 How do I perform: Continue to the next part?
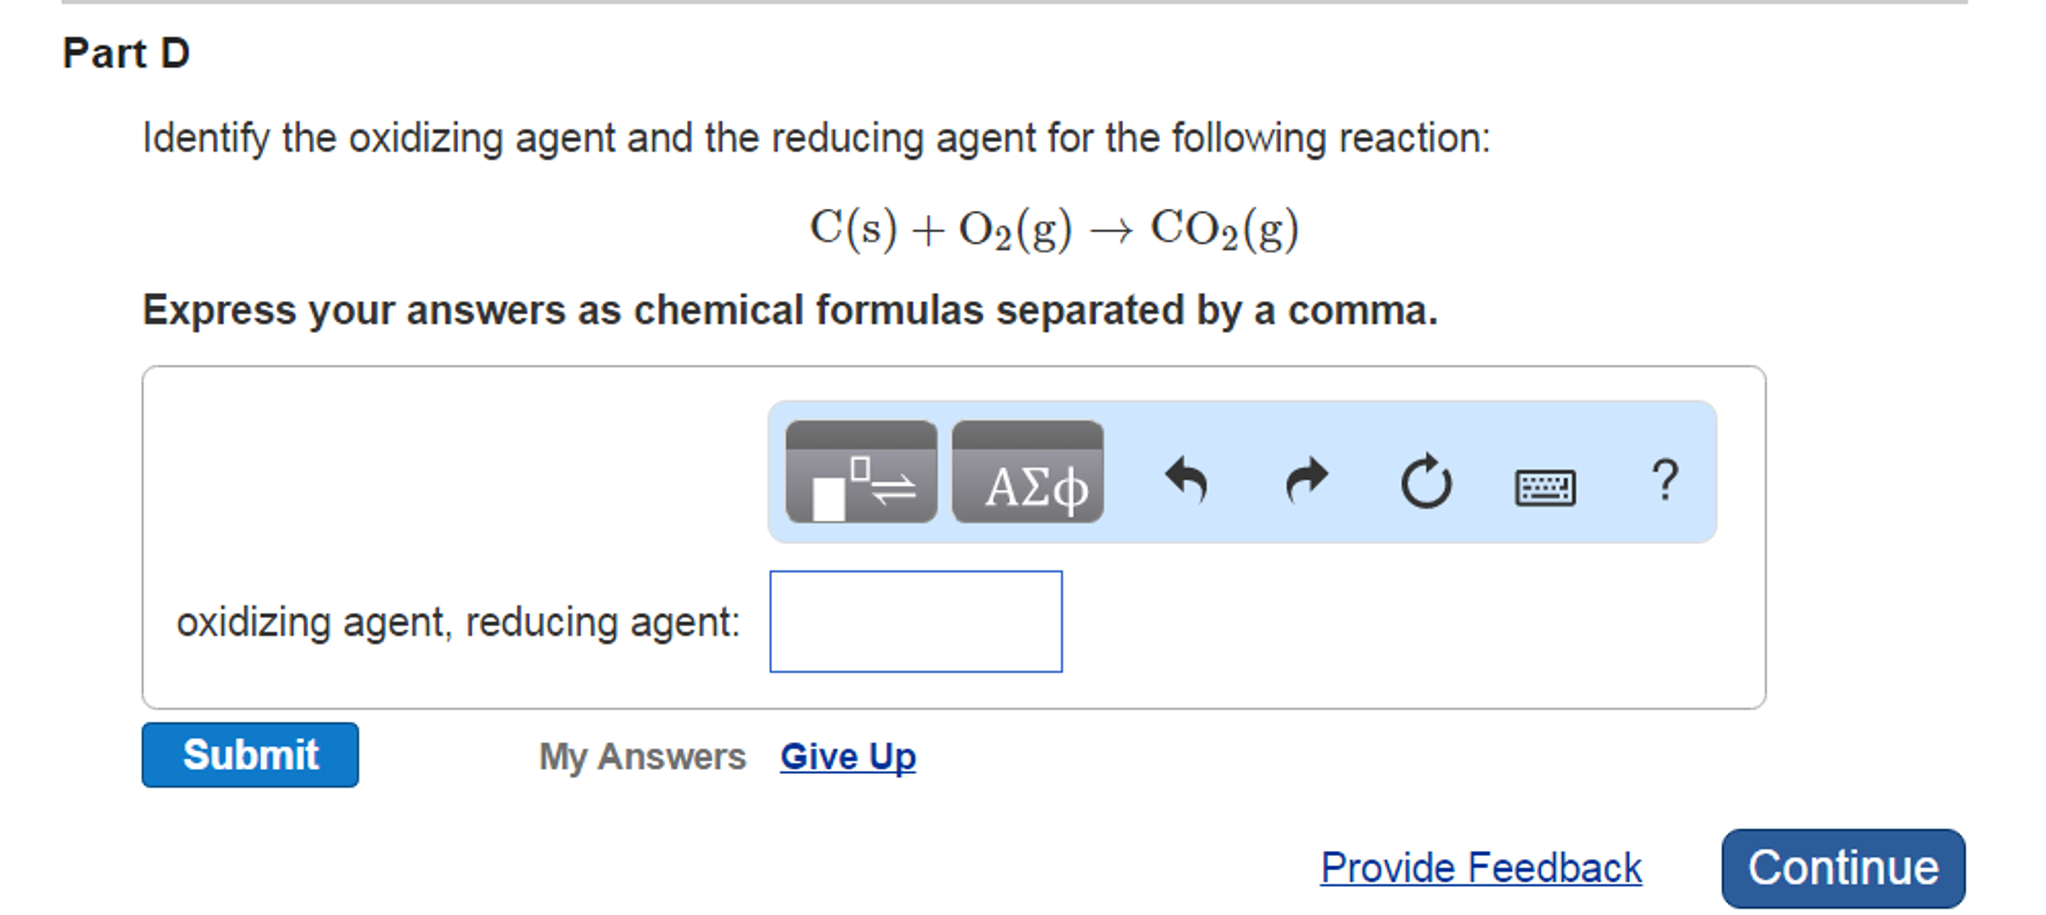coord(1841,866)
